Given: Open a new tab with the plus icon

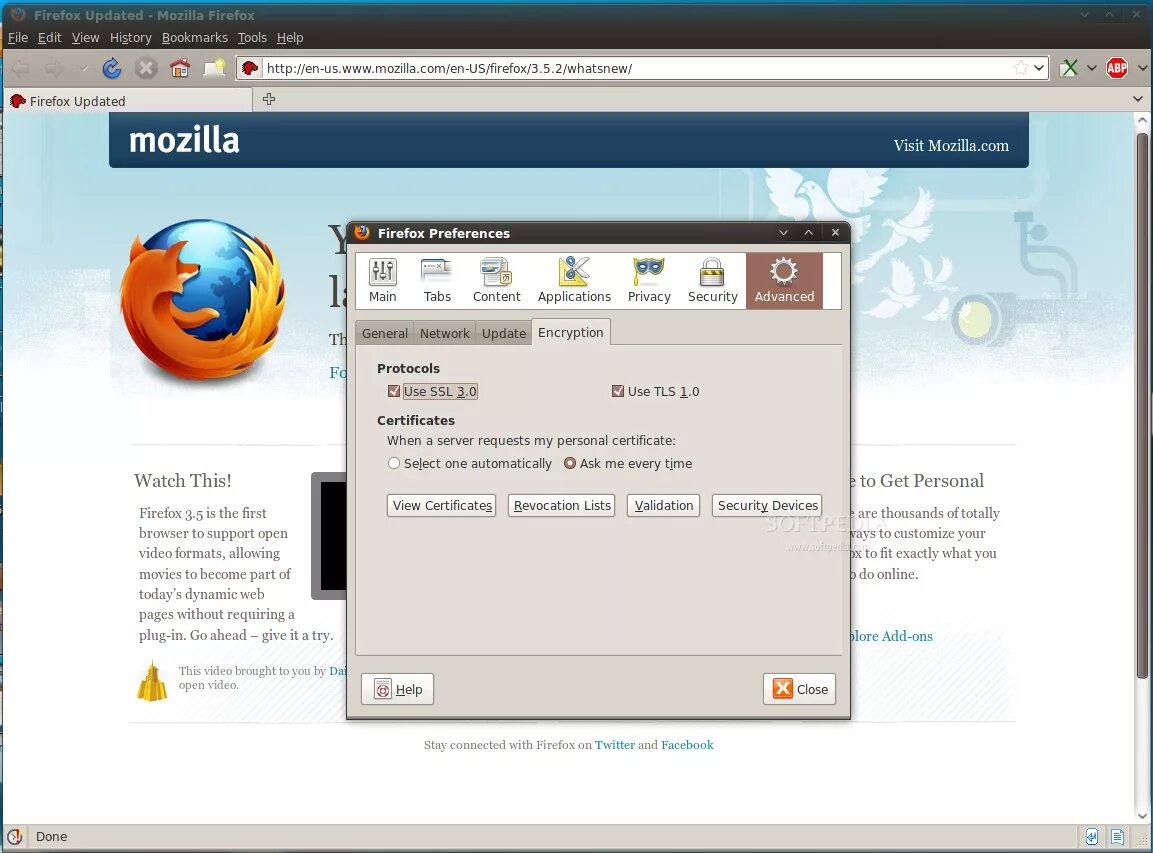Looking at the screenshot, I should tap(269, 99).
